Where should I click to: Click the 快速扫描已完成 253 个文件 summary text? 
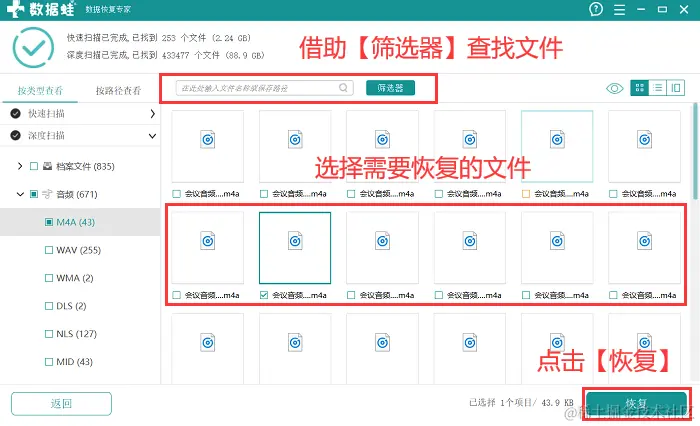[x=159, y=38]
